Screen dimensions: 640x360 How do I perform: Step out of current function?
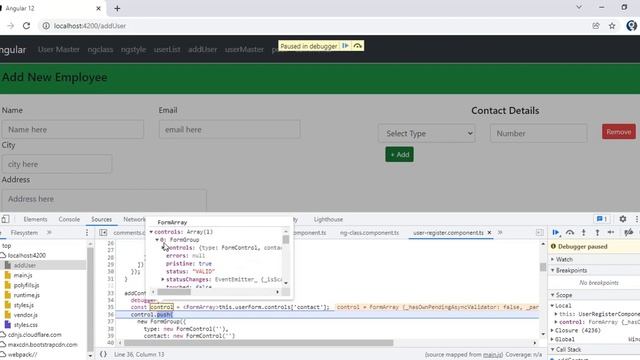point(597,232)
